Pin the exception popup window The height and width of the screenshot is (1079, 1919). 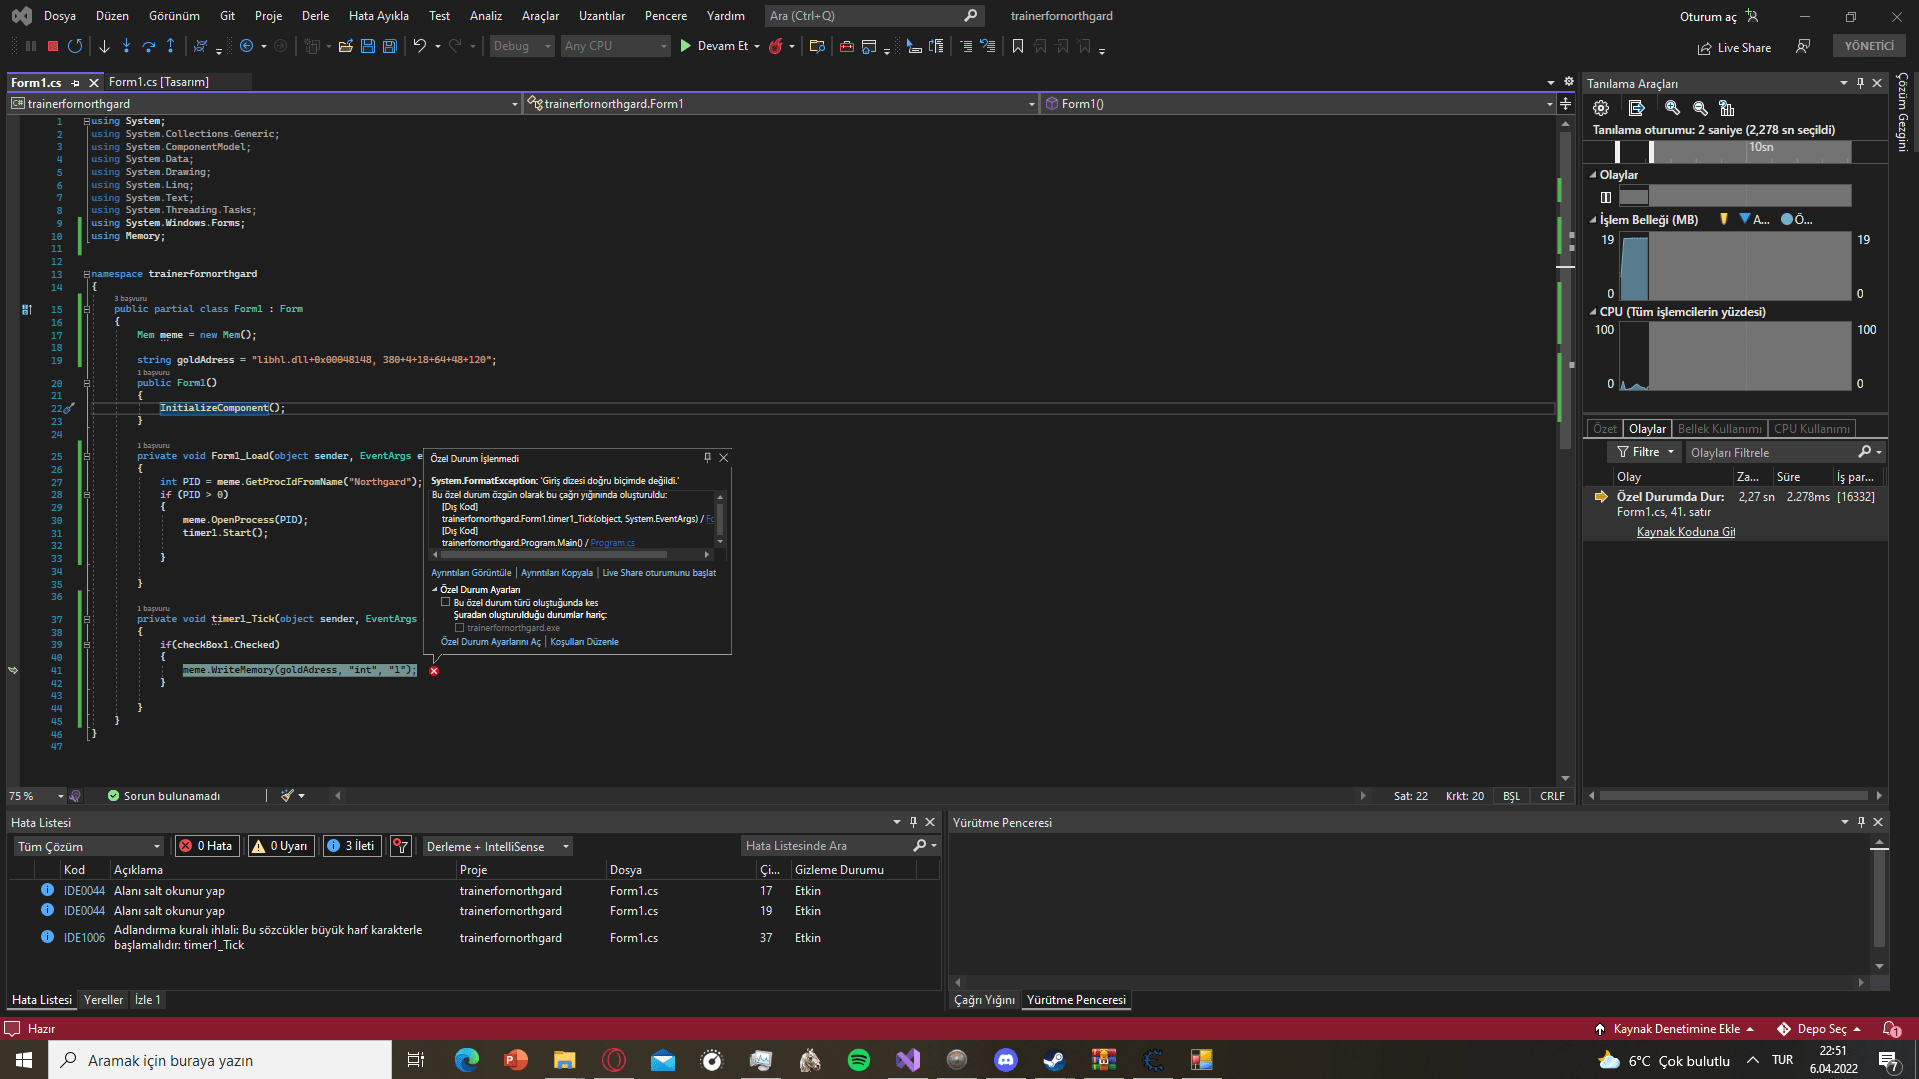(x=707, y=458)
